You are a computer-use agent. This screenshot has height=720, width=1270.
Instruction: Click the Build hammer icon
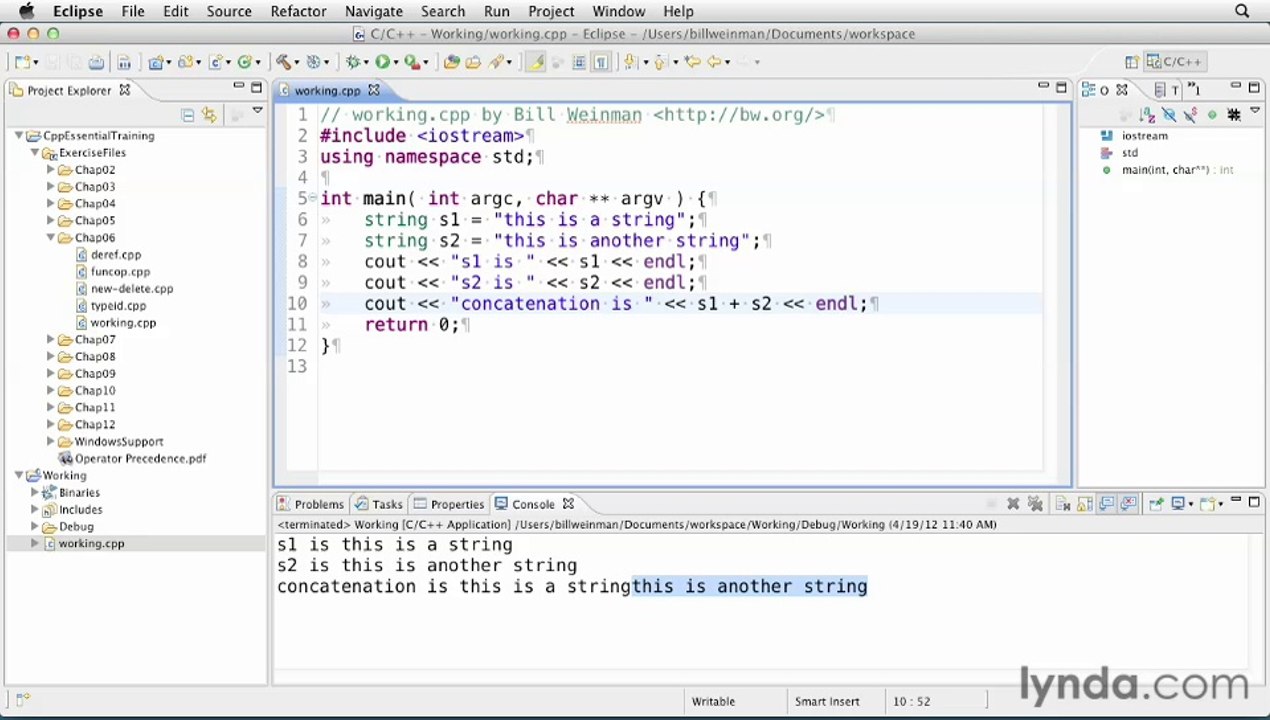283,62
